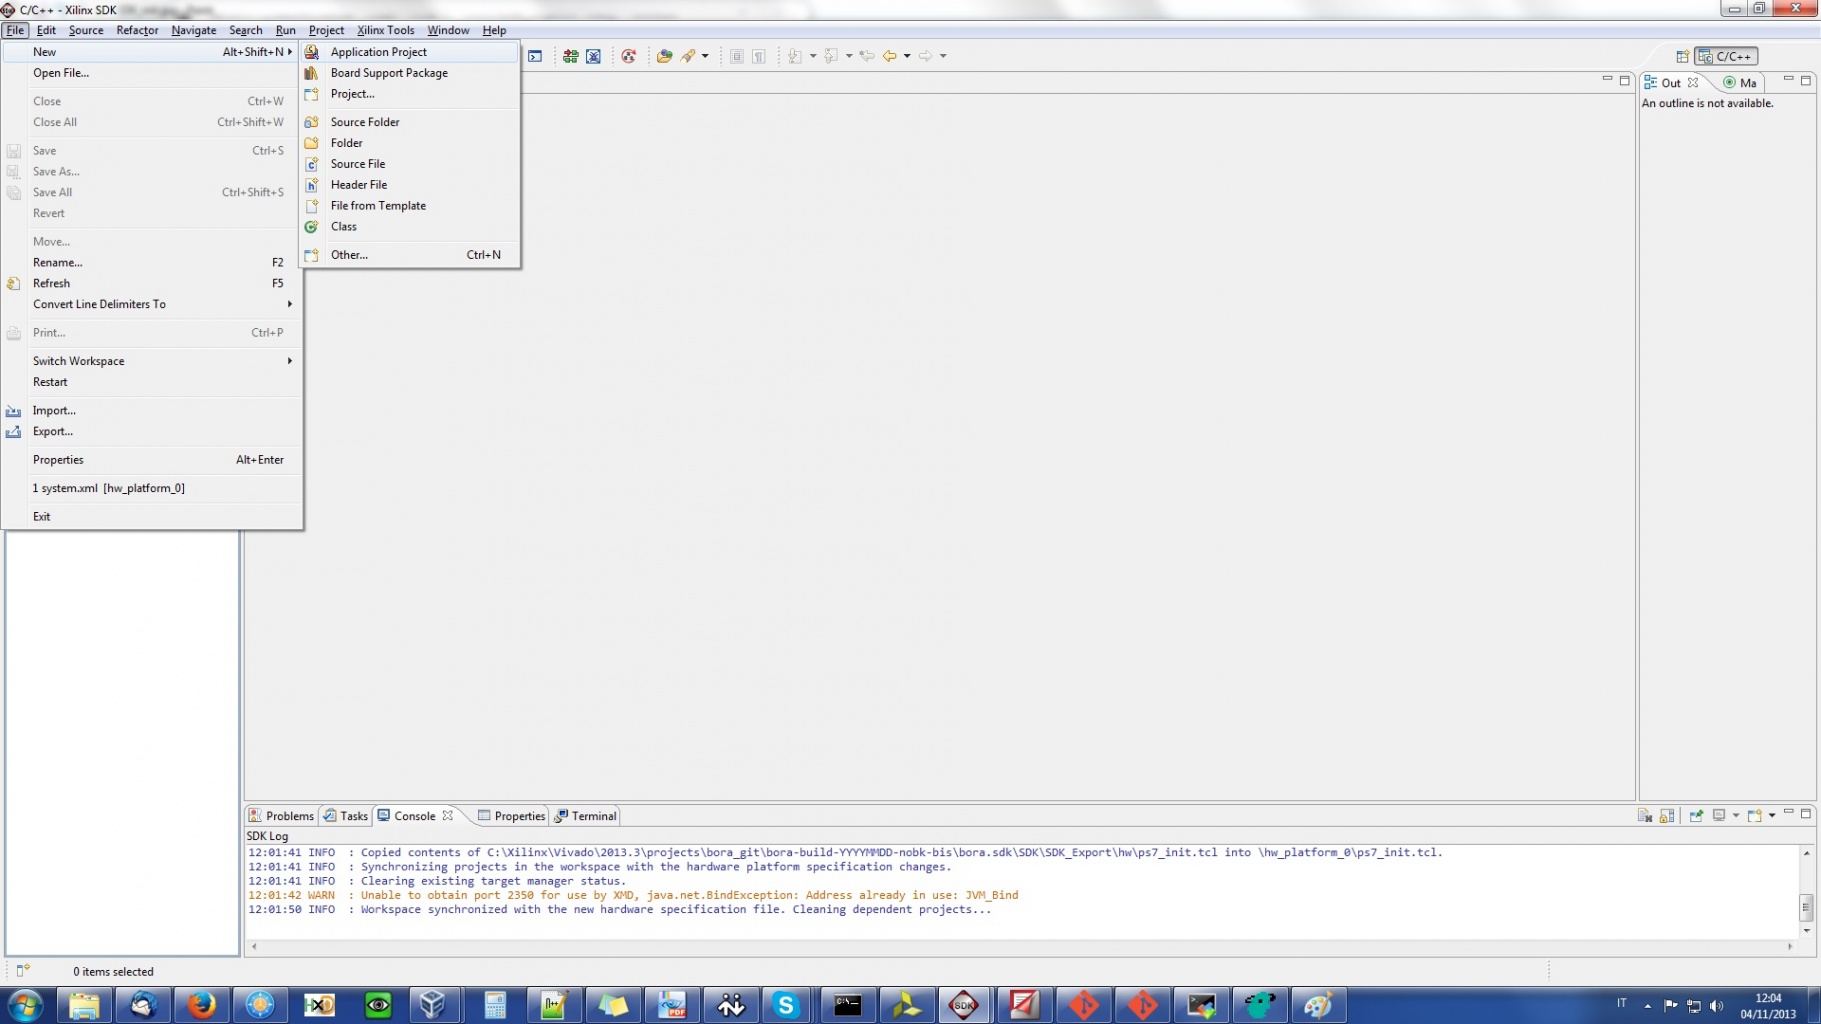Click the Clear Console icon
1821x1024 pixels.
tap(1644, 816)
